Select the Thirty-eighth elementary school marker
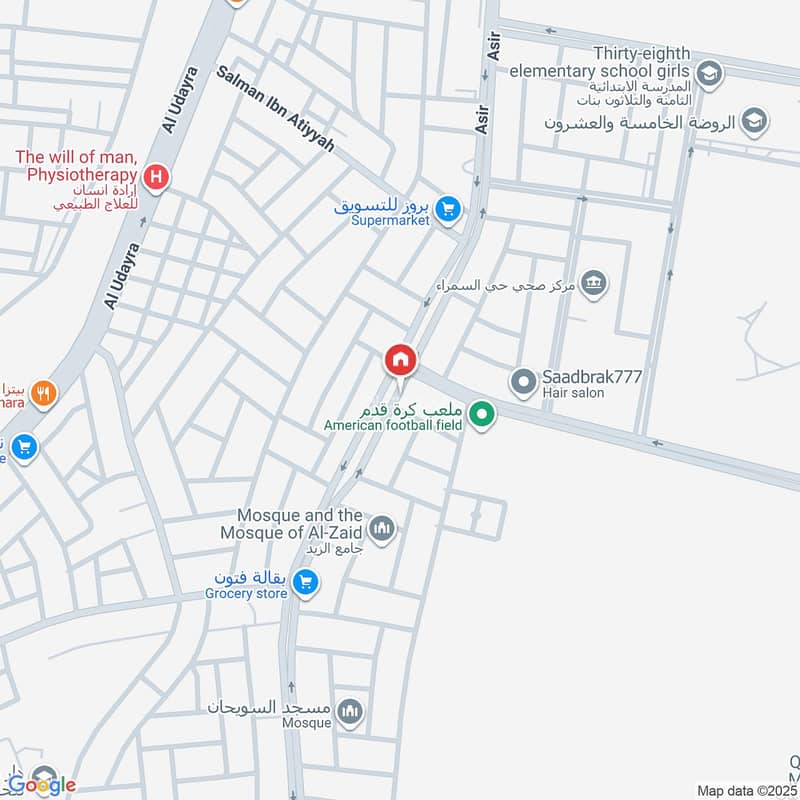800x800 pixels. pos(709,74)
